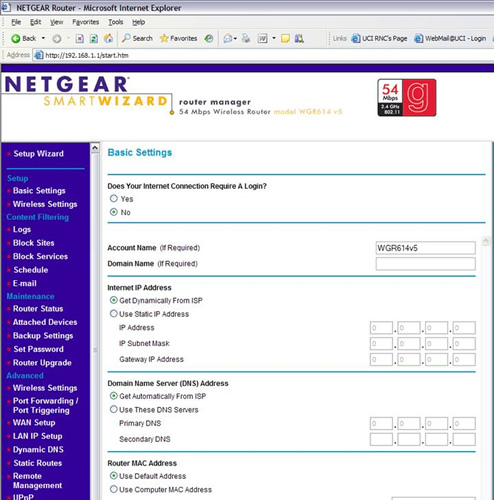Select Use Static IP Address
Viewport: 494px width, 500px height.
[114, 314]
